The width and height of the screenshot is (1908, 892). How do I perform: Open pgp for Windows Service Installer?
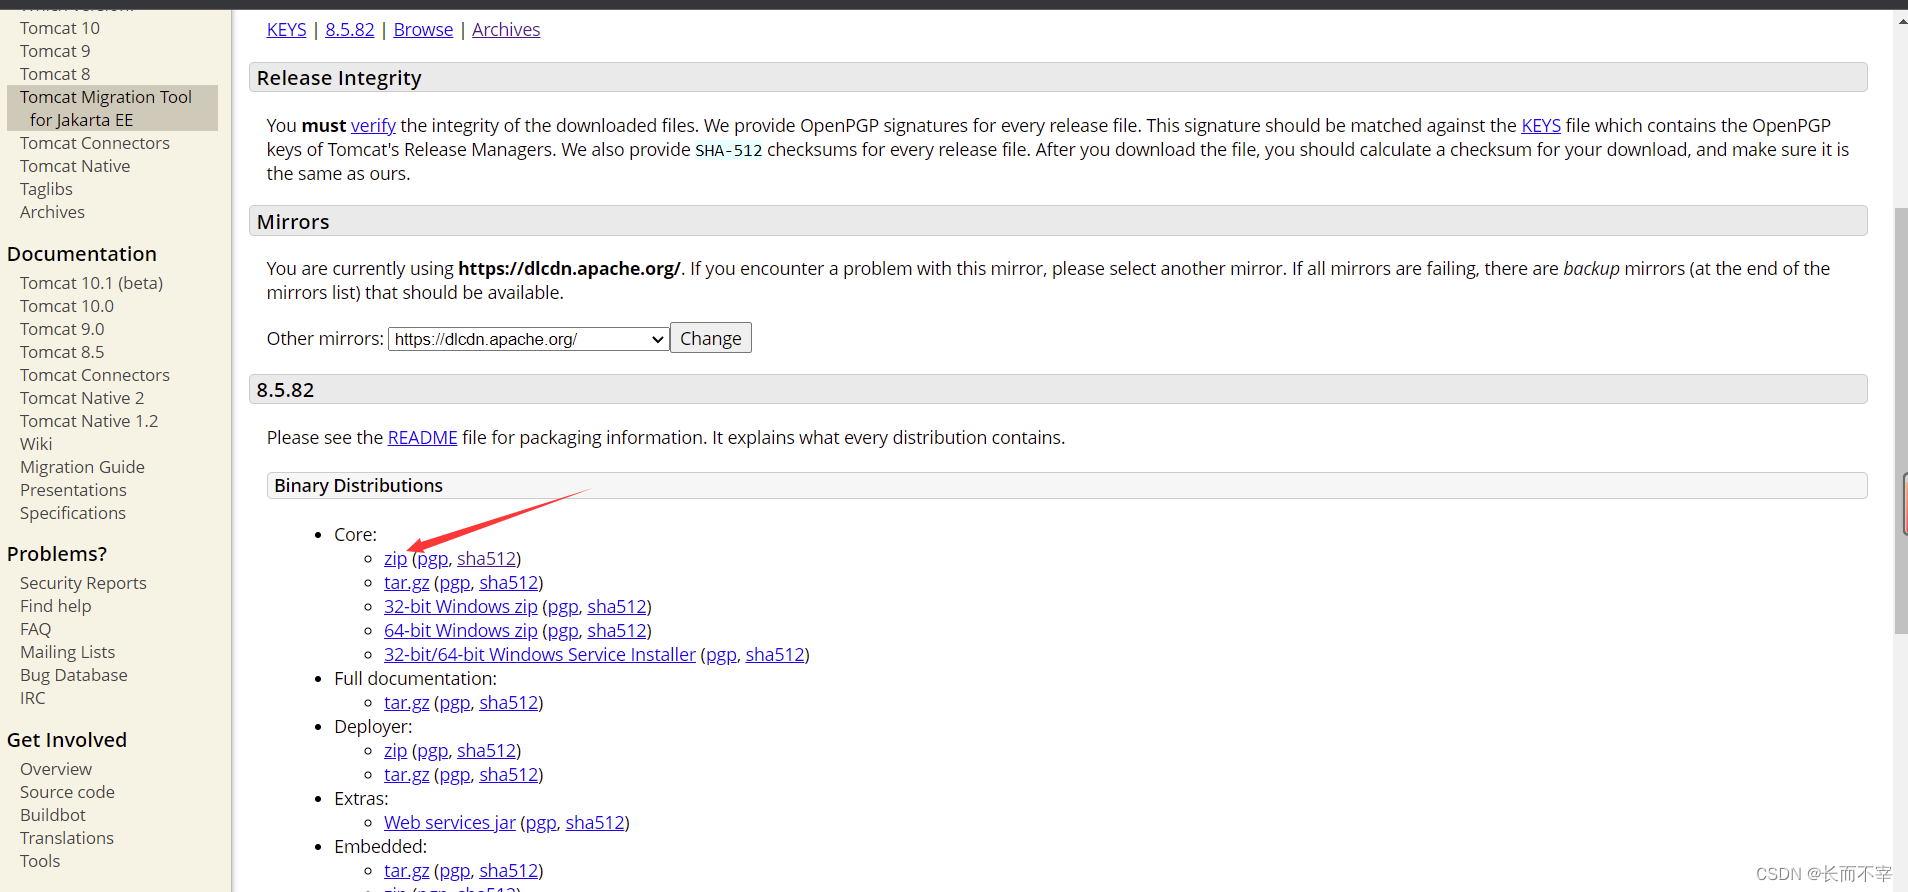[x=721, y=655]
